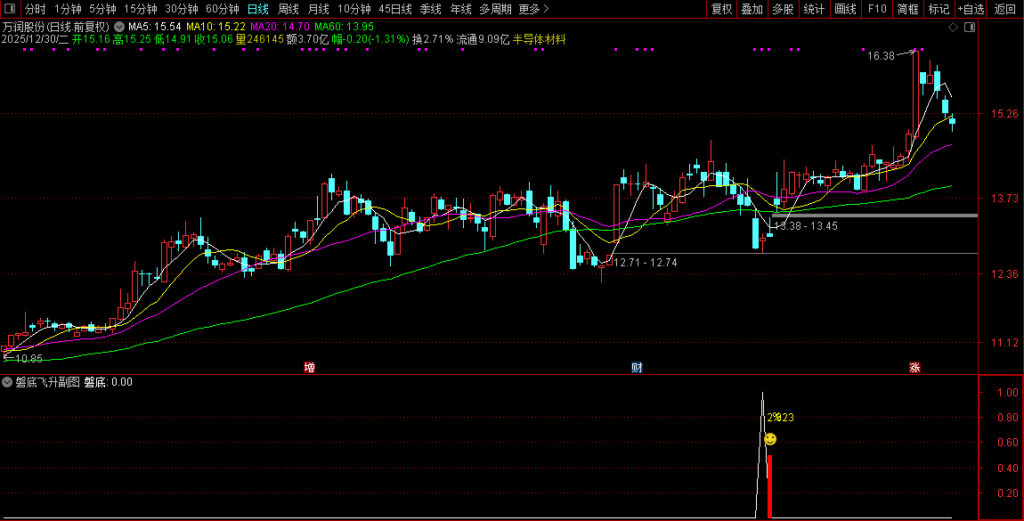Click the 半导体材料 sector link
Image resolution: width=1024 pixels, height=521 pixels.
pyautogui.click(x=539, y=40)
